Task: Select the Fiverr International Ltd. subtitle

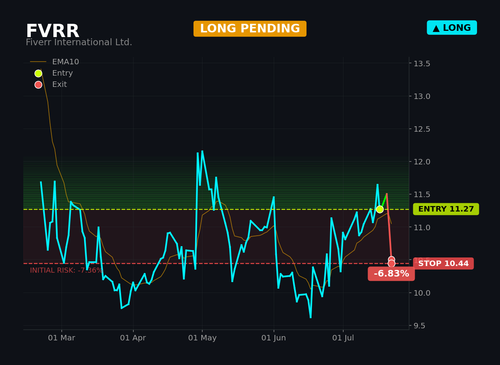Action: pos(79,42)
